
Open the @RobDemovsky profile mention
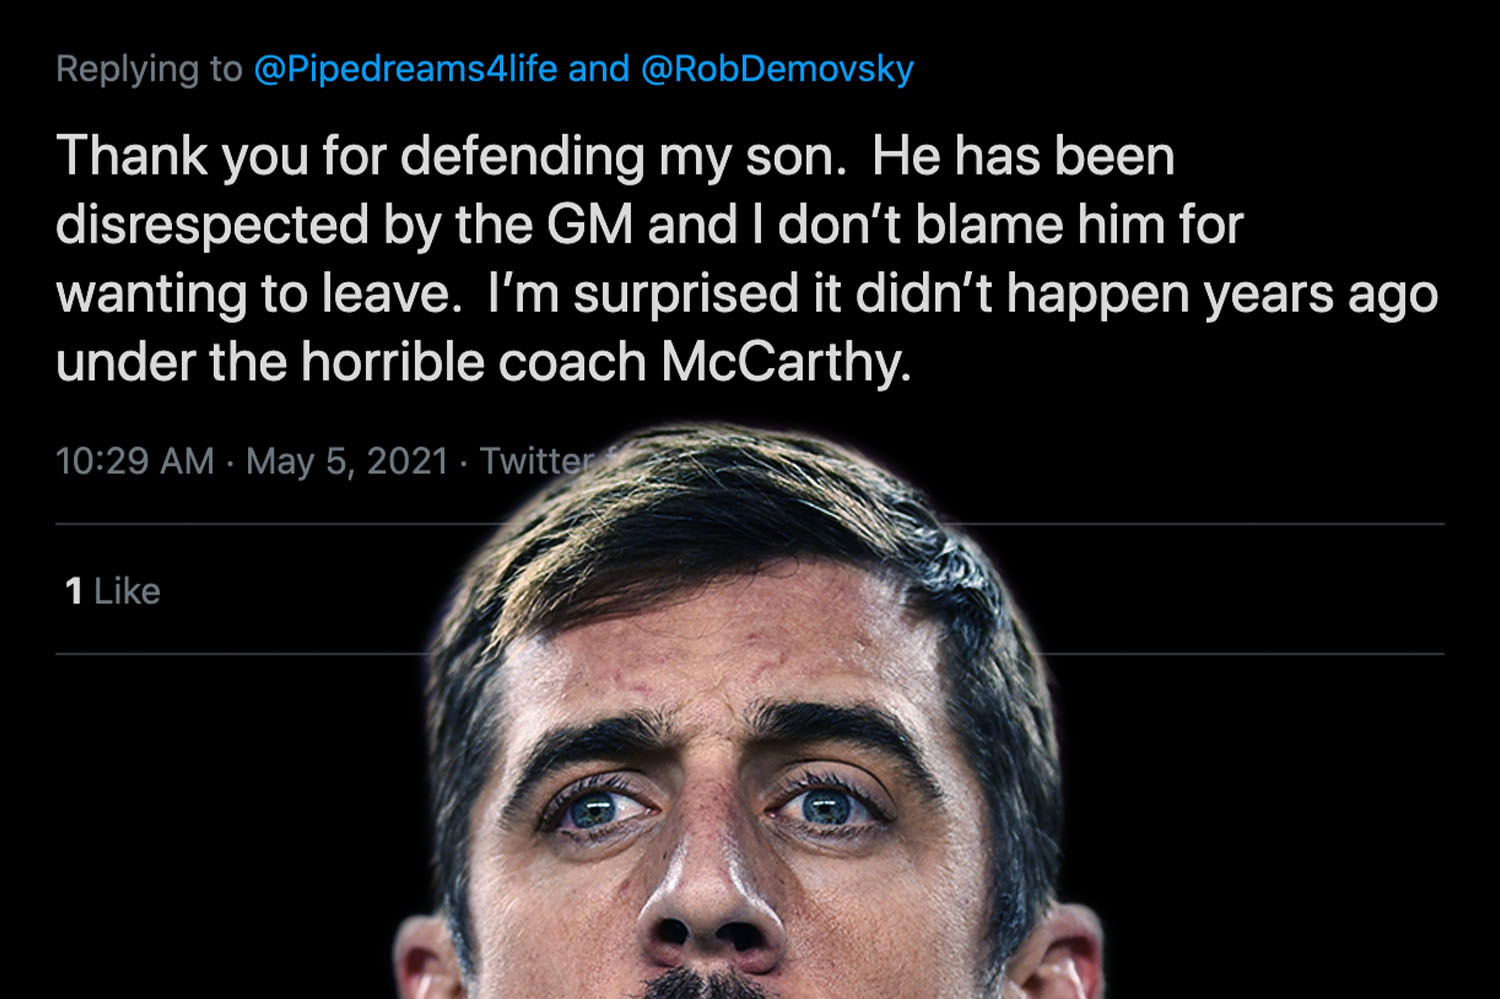click(x=776, y=69)
